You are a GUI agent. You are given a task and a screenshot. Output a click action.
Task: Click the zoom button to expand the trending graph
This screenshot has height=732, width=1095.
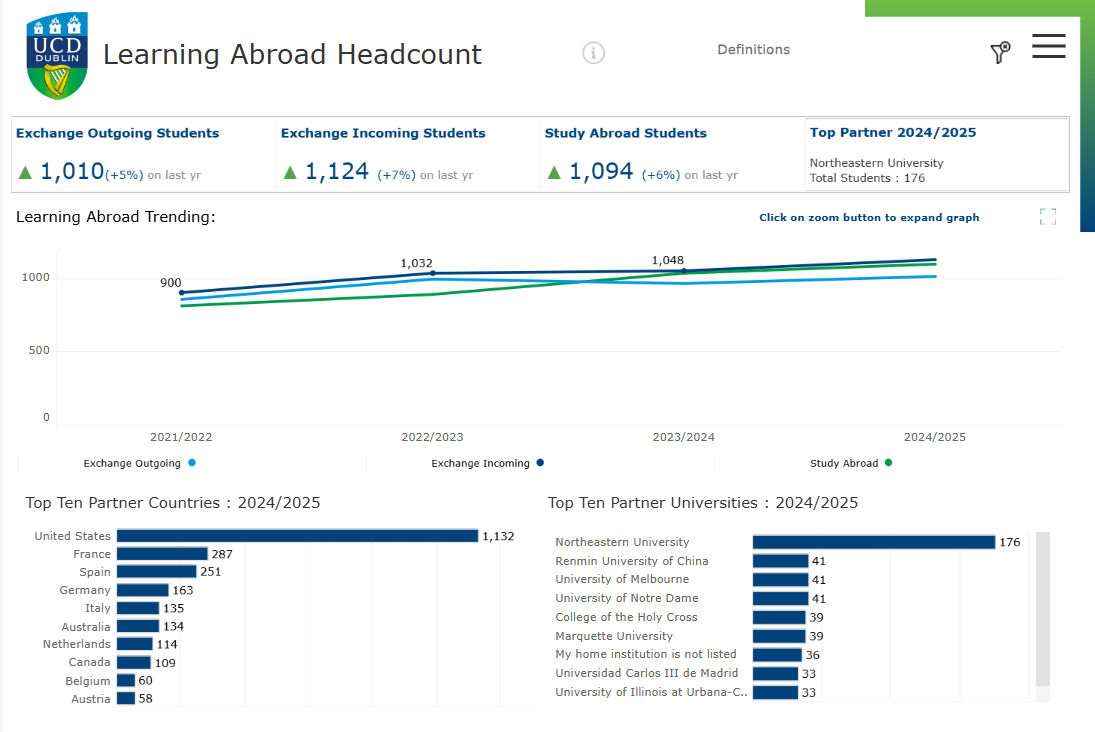click(1048, 216)
